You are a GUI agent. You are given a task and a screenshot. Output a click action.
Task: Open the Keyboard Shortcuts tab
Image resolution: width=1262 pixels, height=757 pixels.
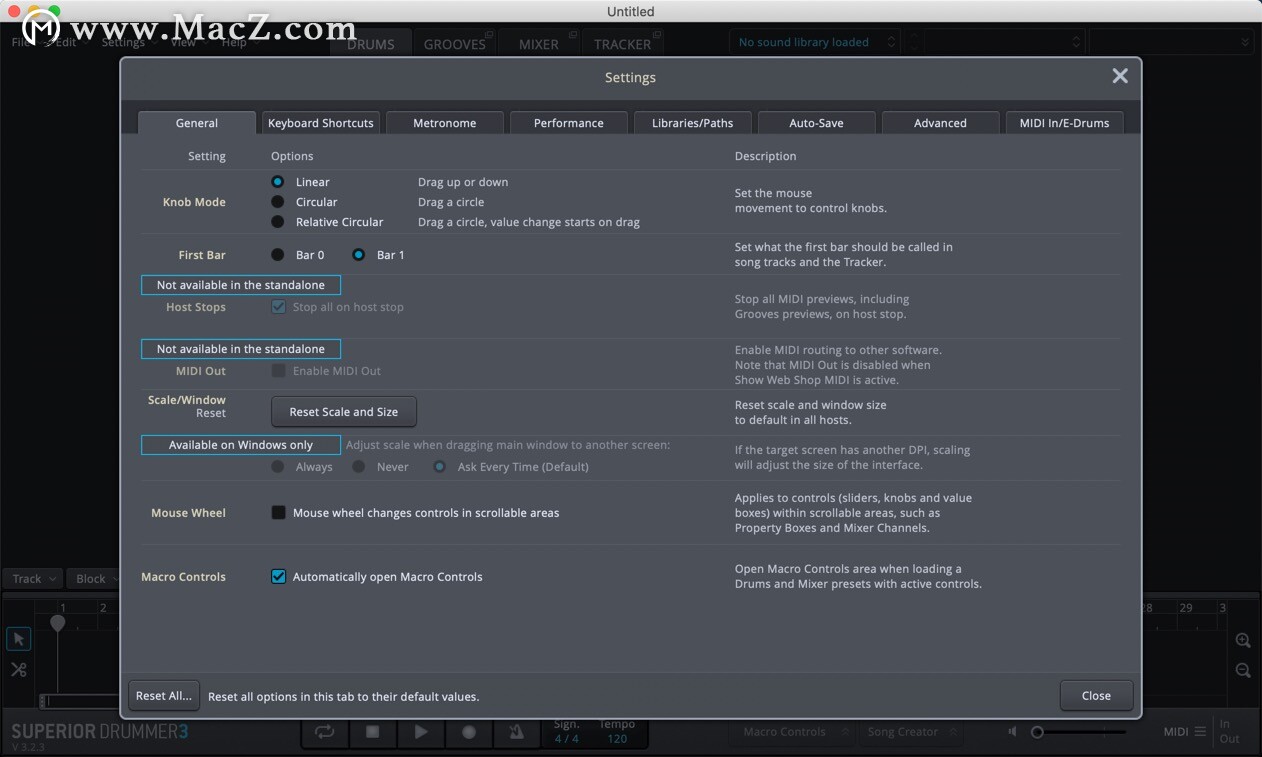[321, 123]
